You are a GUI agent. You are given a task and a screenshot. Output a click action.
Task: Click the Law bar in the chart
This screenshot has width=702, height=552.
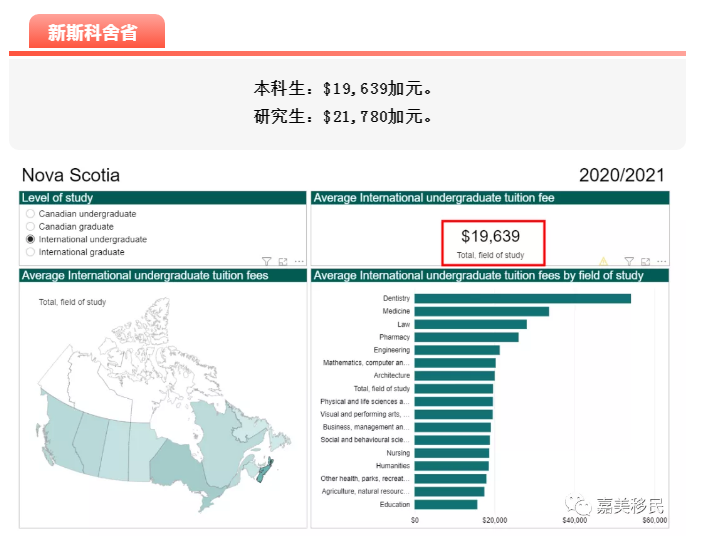pyautogui.click(x=470, y=324)
